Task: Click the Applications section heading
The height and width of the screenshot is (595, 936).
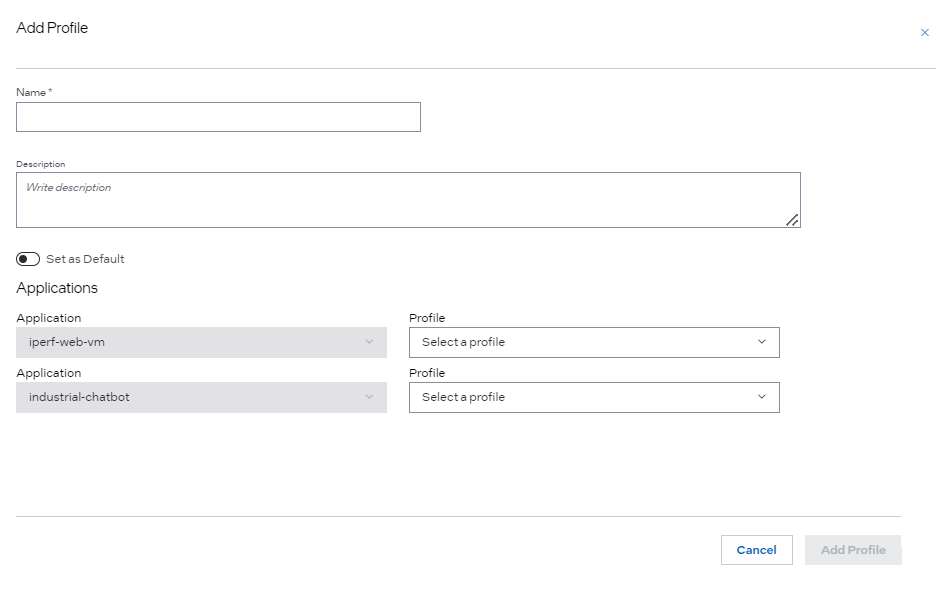Action: [x=57, y=288]
